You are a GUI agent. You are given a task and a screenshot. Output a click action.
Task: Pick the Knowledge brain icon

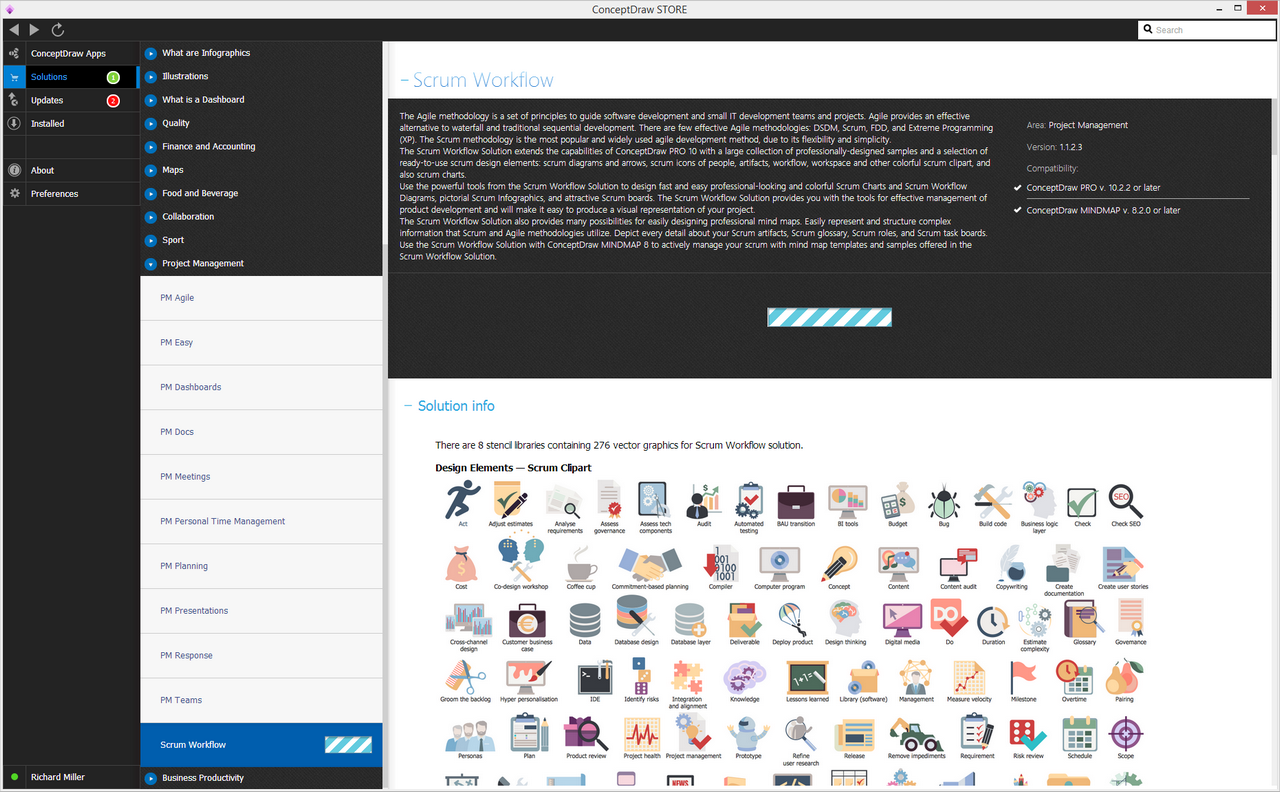point(744,676)
